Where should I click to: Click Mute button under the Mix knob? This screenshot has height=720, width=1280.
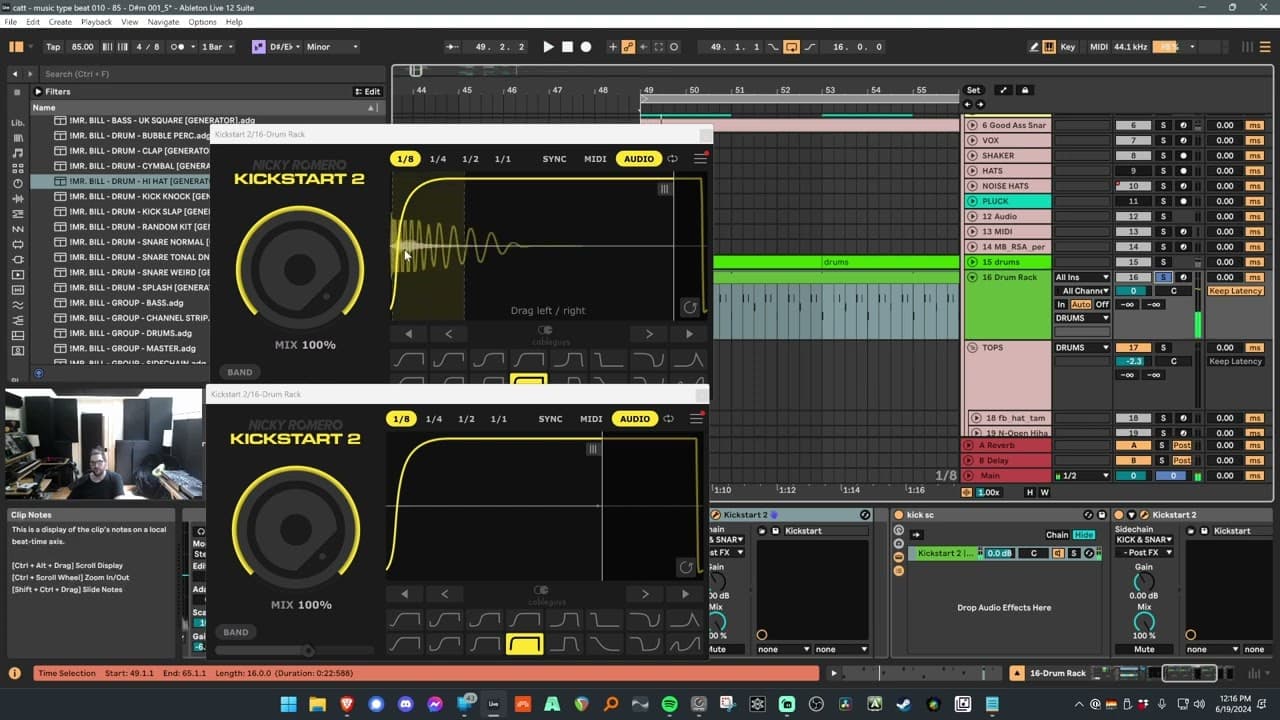[1144, 649]
